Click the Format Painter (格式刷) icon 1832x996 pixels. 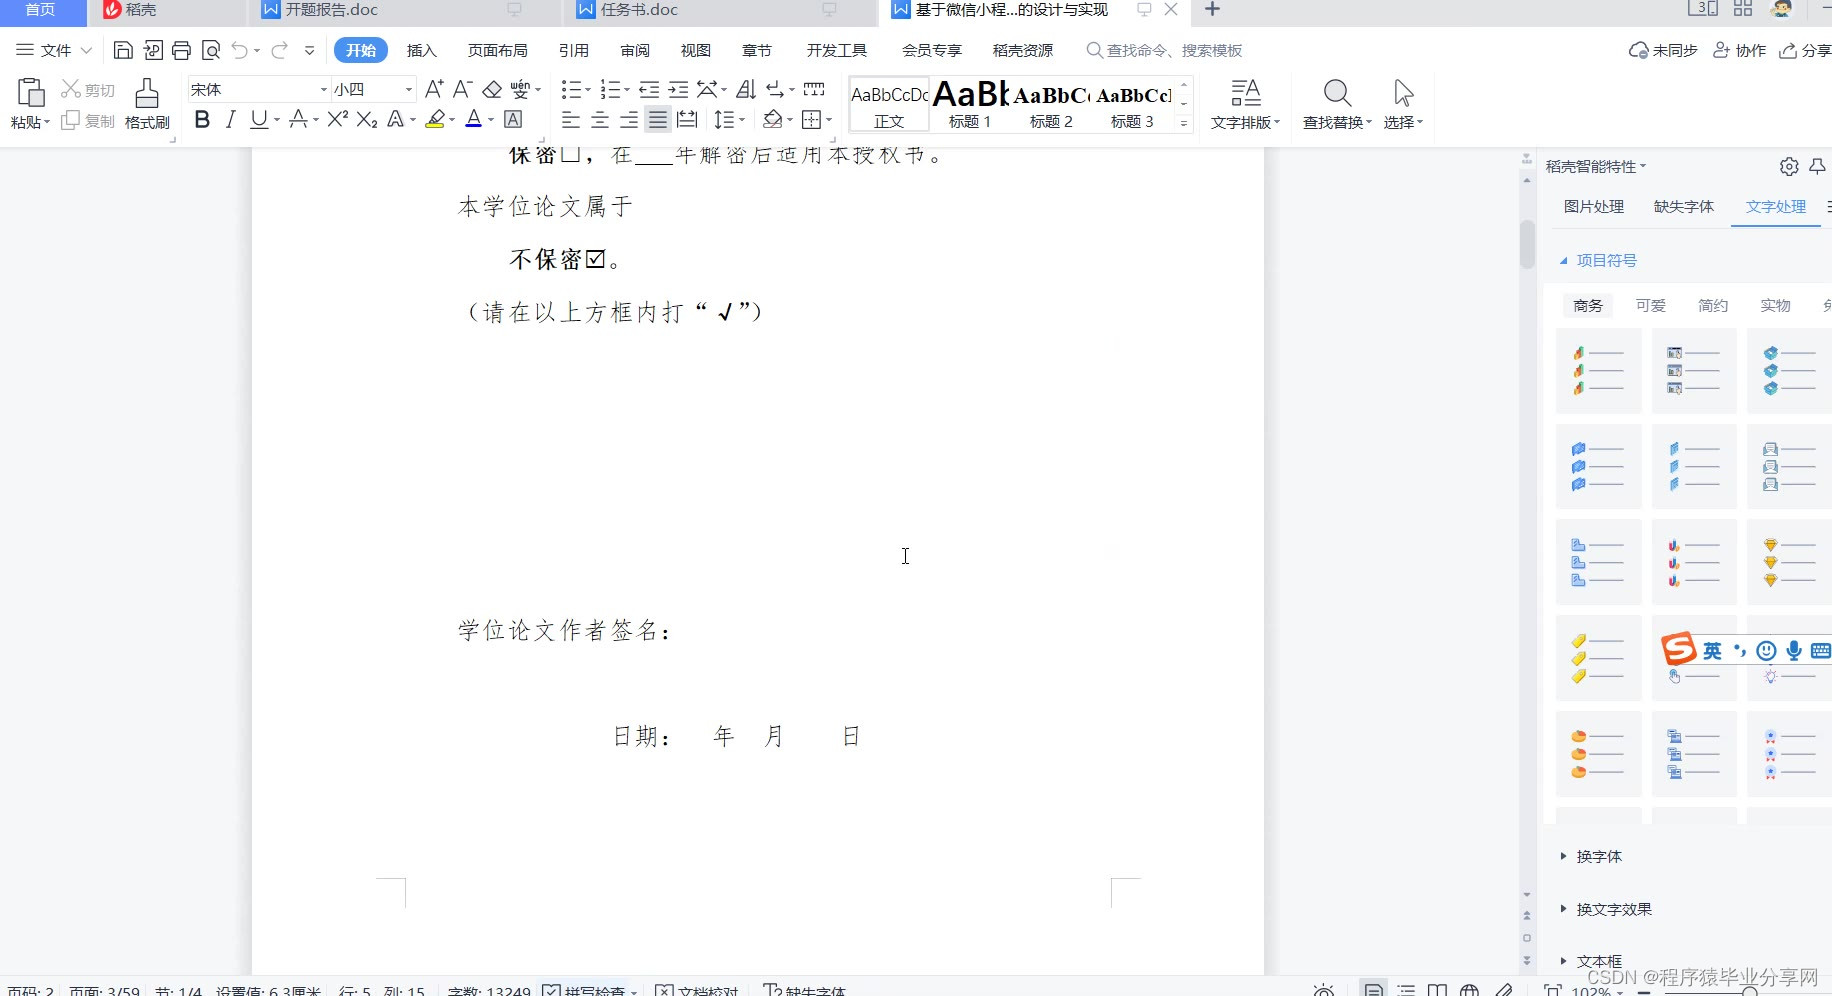[147, 93]
